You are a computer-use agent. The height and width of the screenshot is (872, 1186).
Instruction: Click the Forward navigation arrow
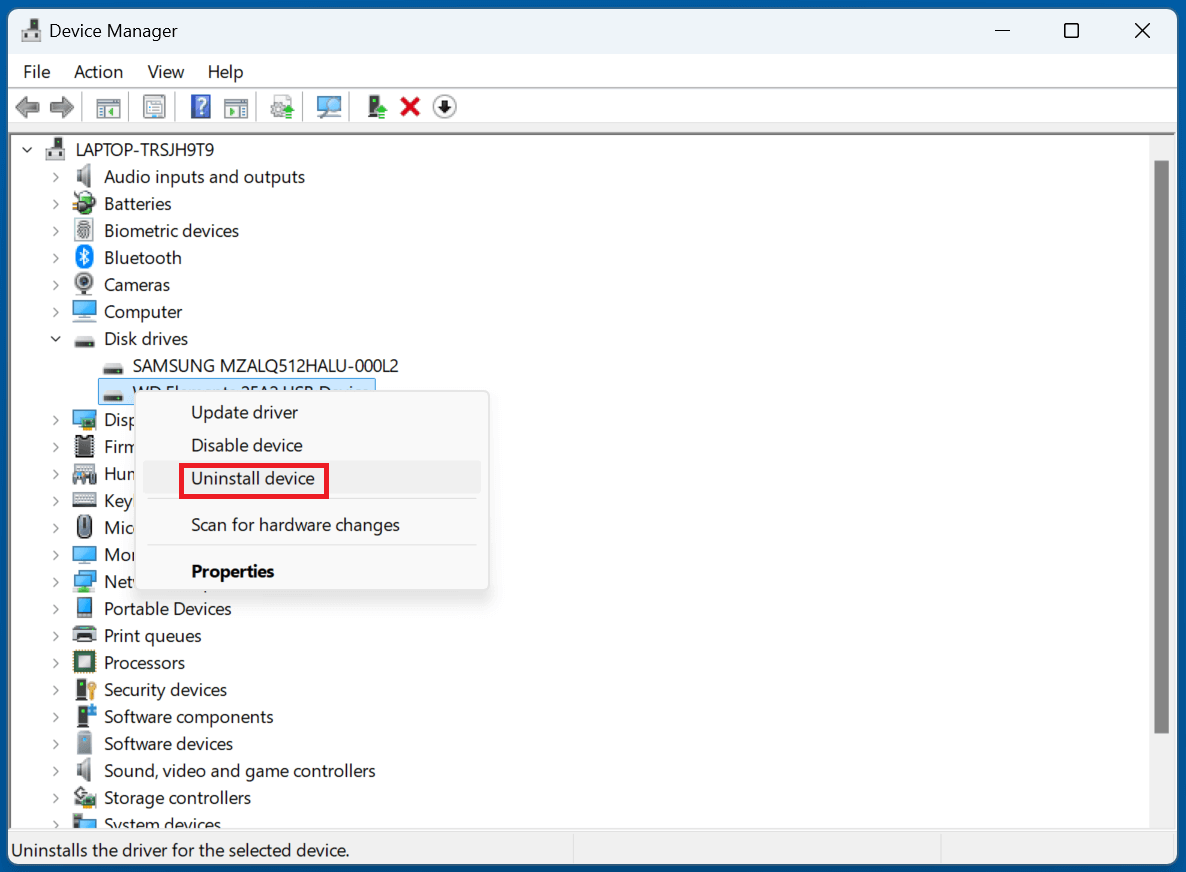pos(61,106)
